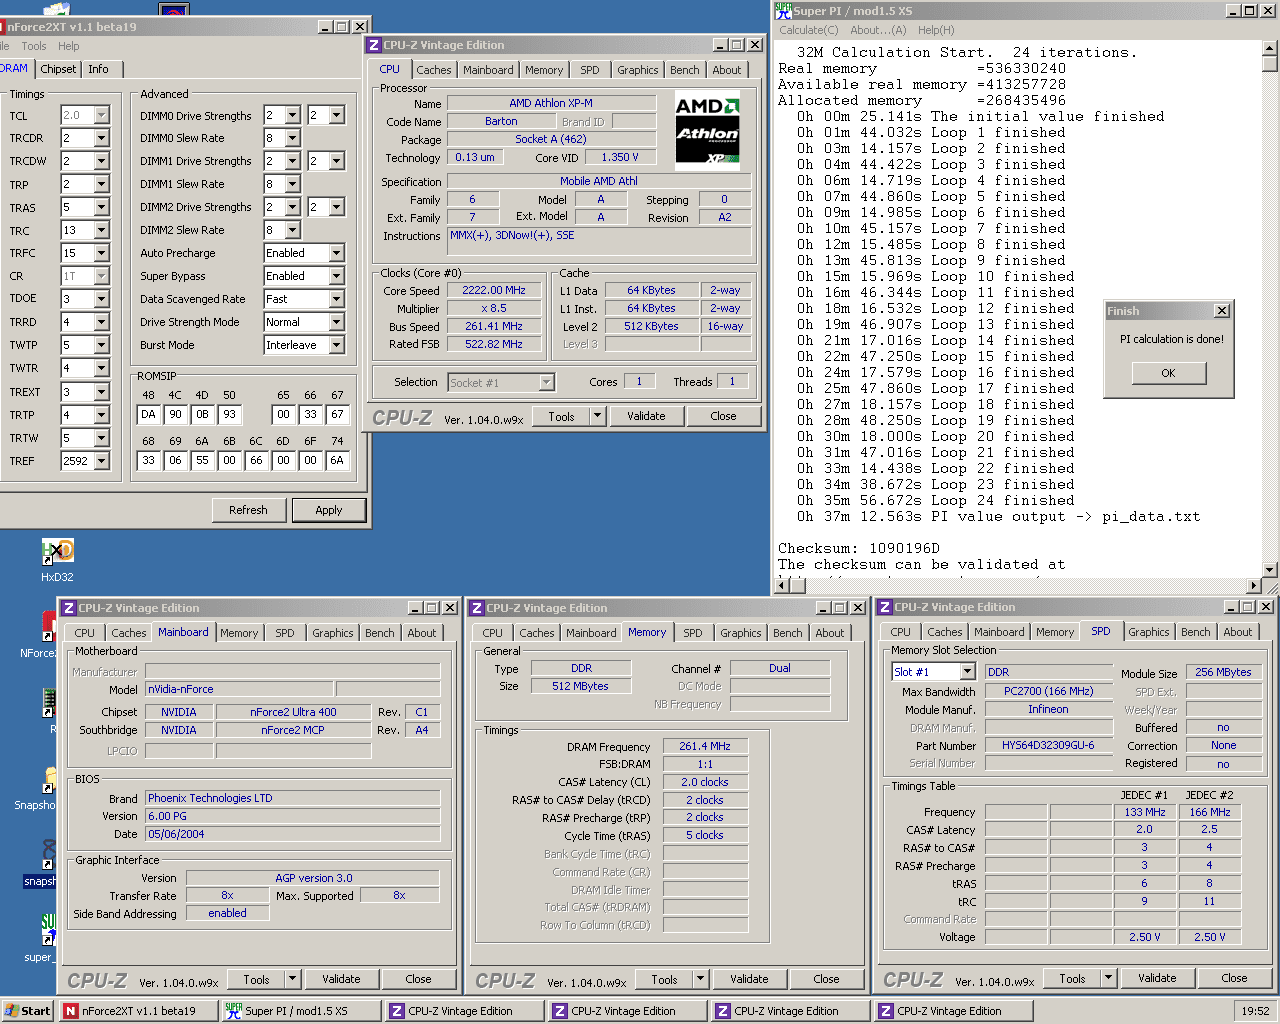Select the Snapshot folder desktop icon

click(x=49, y=780)
